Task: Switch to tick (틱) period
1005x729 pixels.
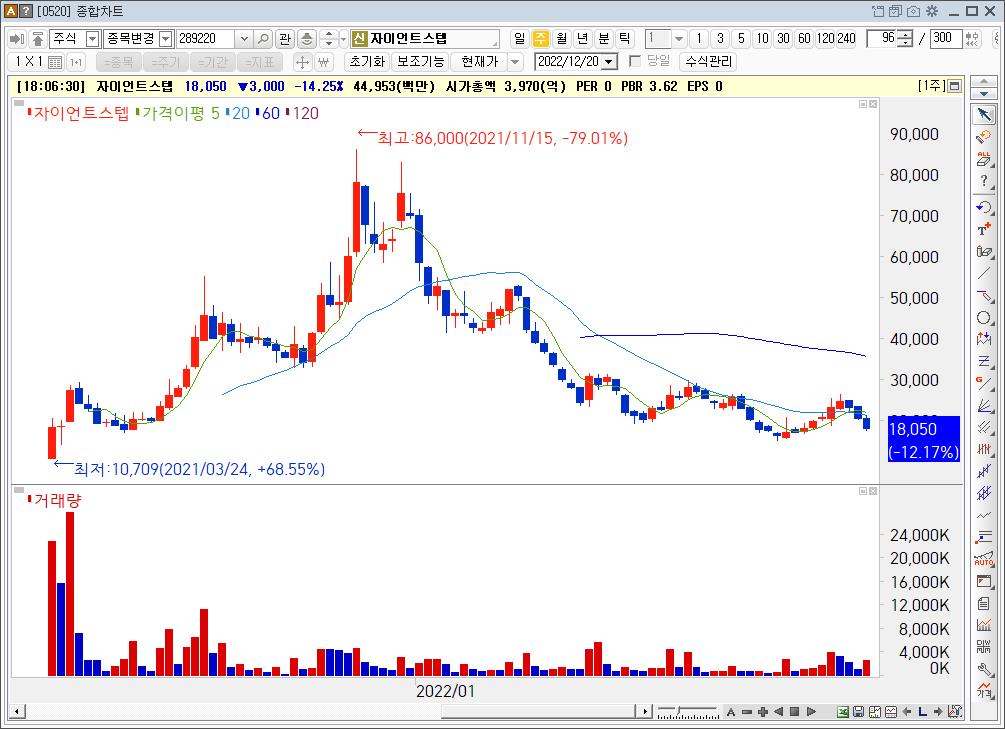Action: click(624, 38)
